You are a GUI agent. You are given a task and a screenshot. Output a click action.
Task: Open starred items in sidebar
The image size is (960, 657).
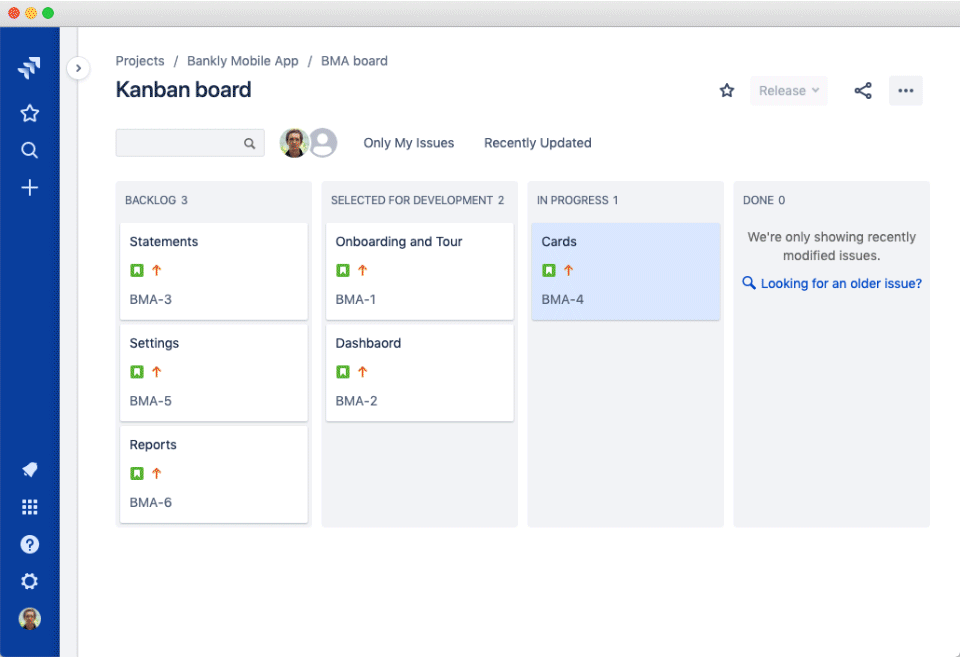[x=29, y=113]
